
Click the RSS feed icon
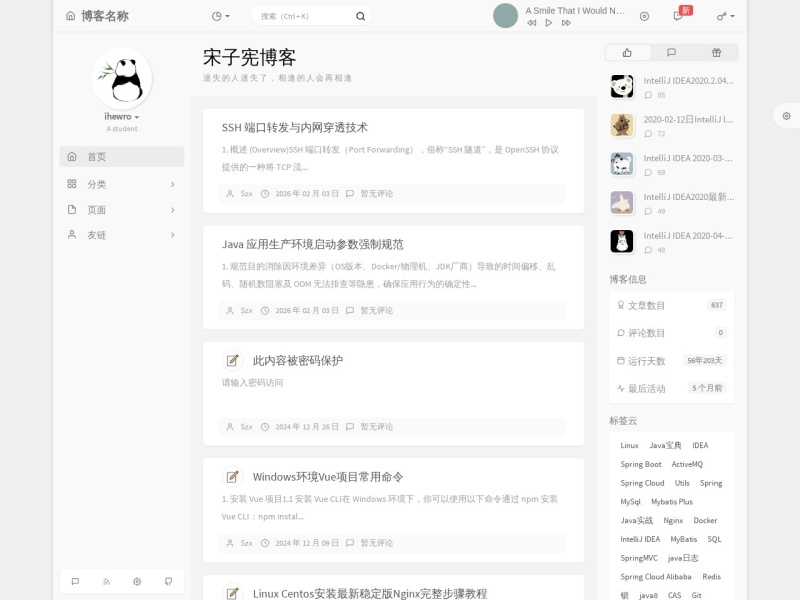106,581
